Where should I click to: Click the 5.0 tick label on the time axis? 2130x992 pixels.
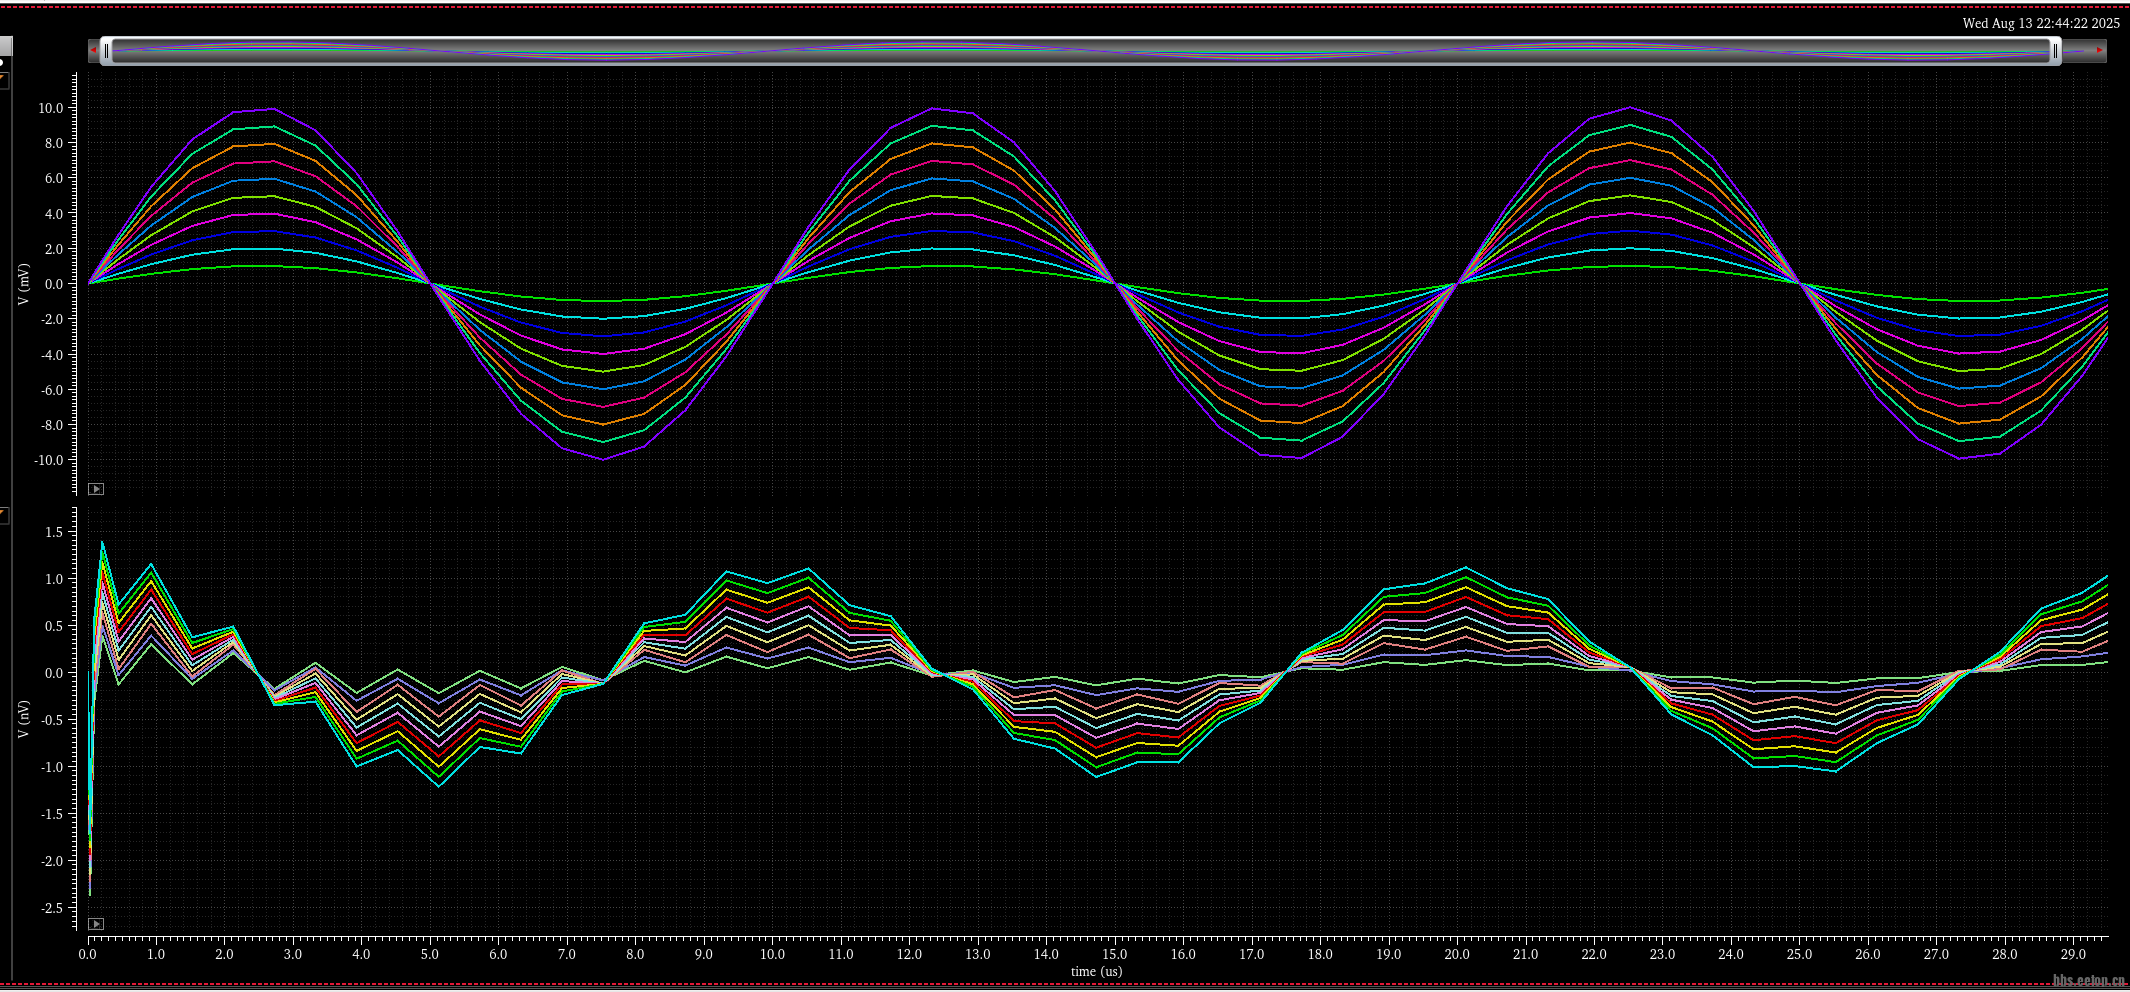click(429, 954)
